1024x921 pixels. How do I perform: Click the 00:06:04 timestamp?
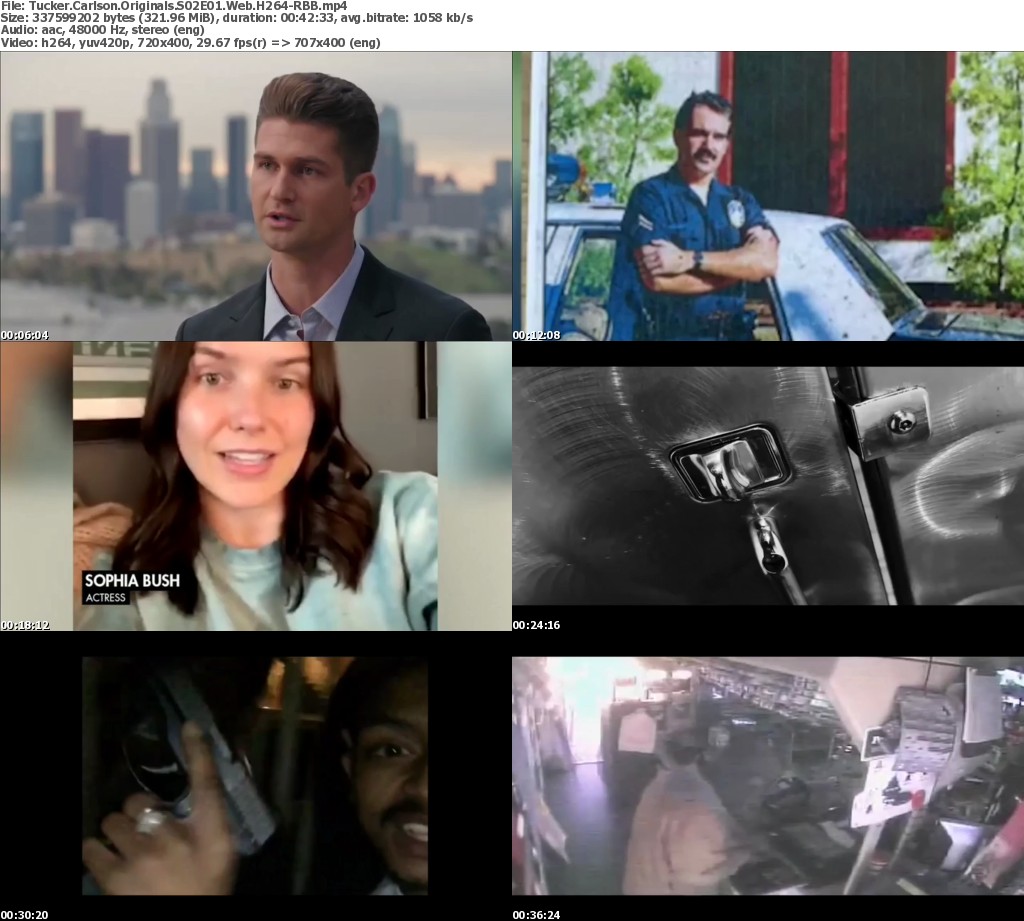coord(24,335)
